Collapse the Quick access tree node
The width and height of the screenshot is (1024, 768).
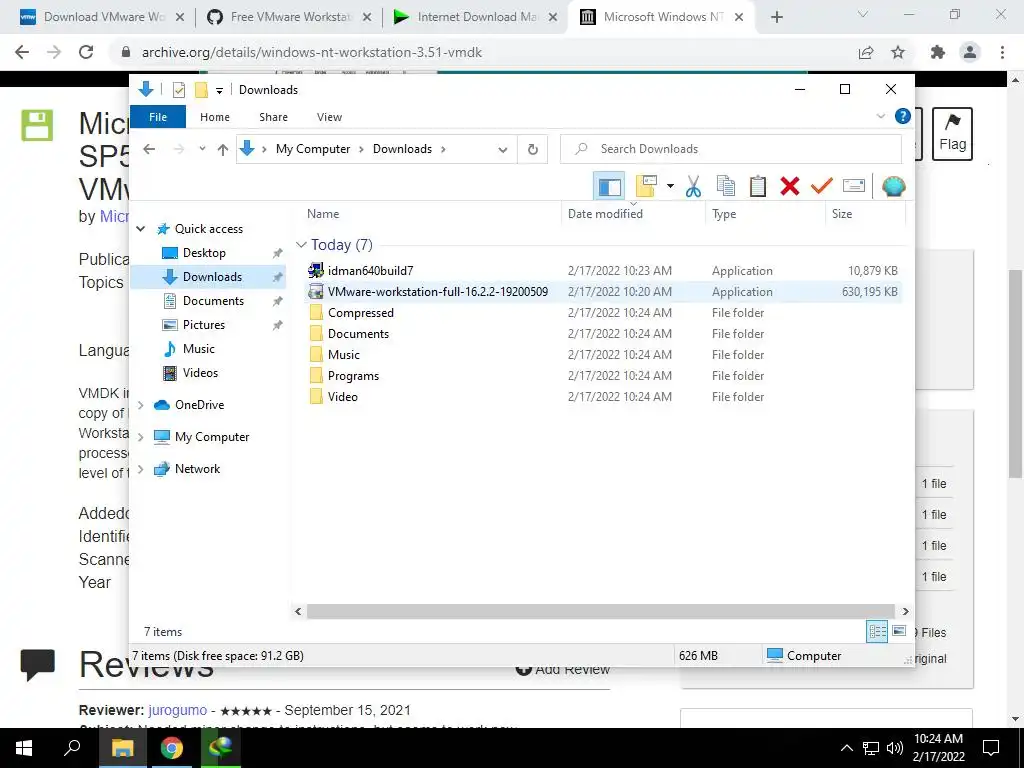[140, 229]
